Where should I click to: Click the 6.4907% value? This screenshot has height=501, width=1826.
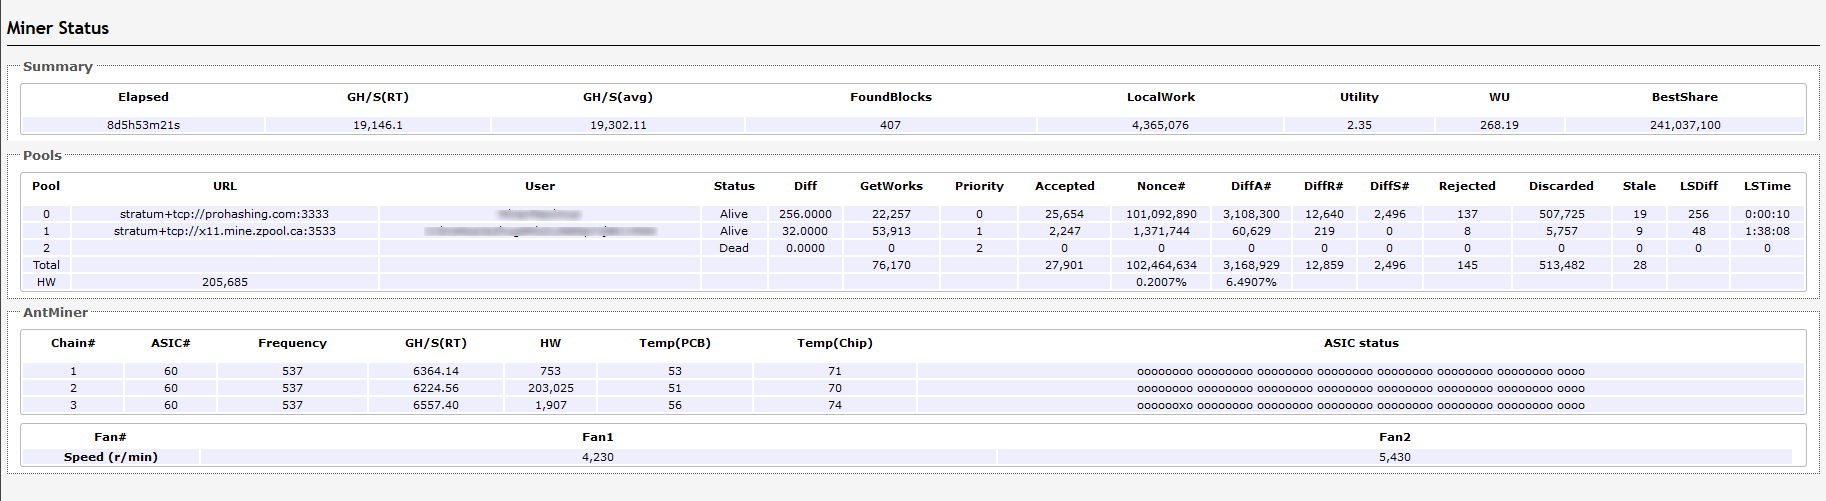coord(1251,282)
